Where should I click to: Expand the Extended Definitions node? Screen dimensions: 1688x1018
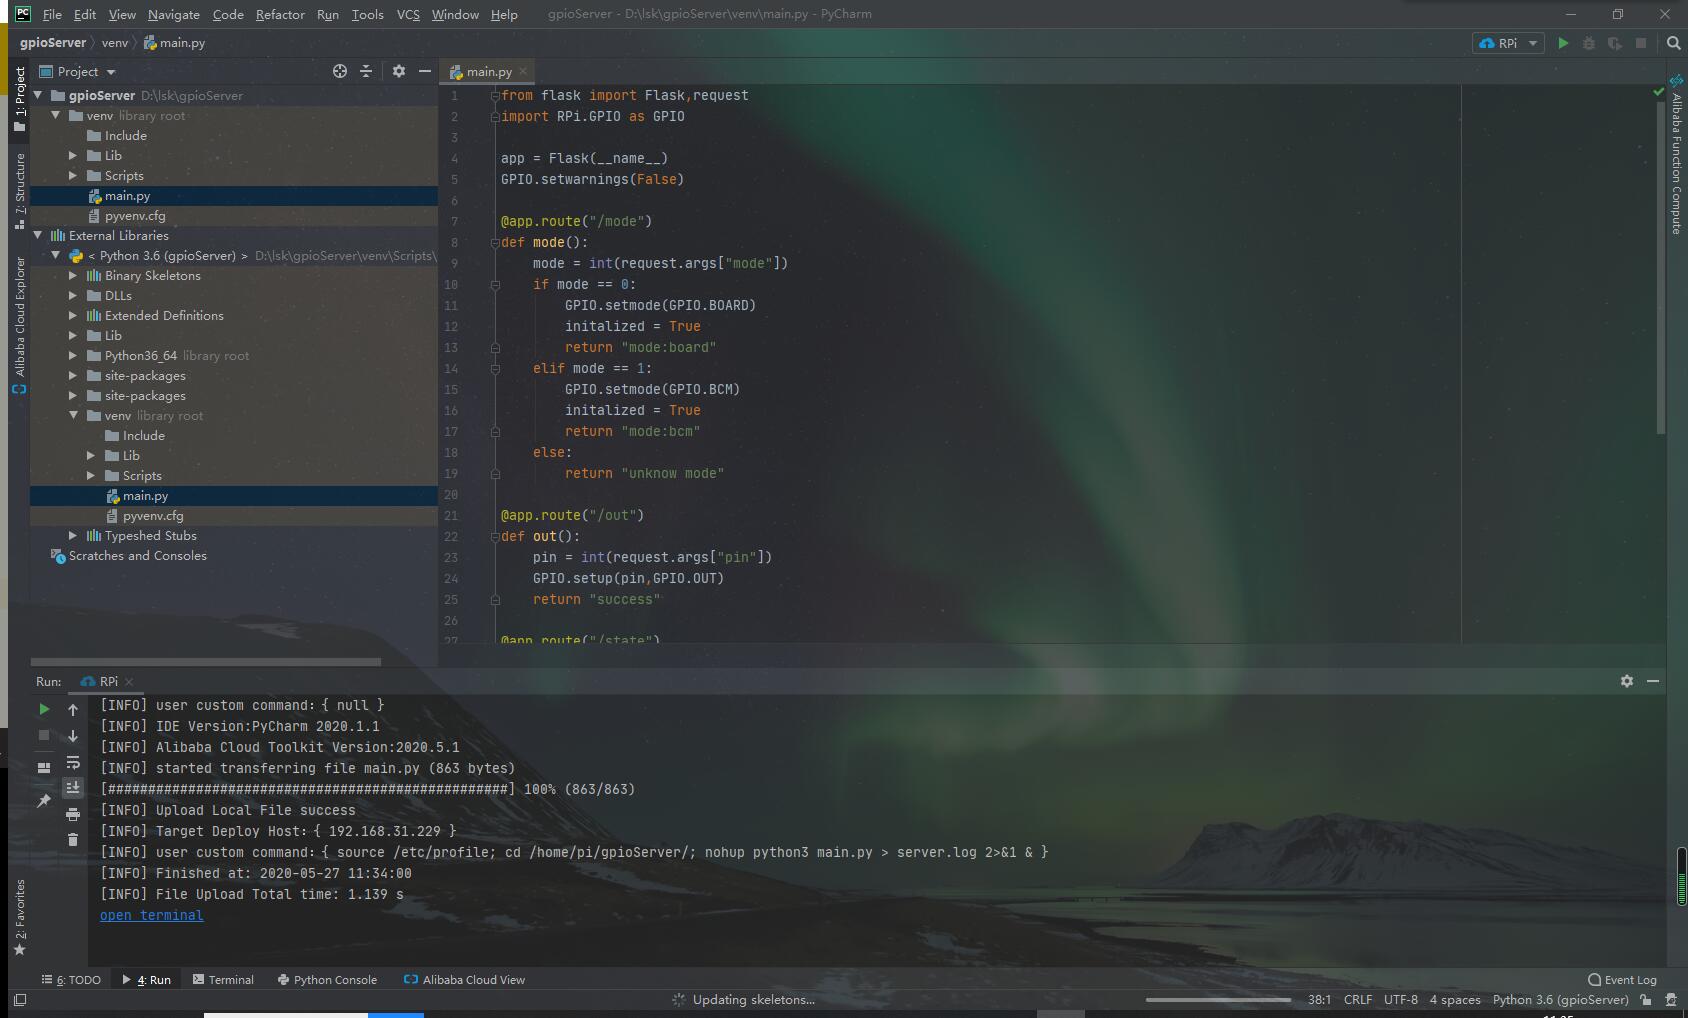click(x=73, y=315)
